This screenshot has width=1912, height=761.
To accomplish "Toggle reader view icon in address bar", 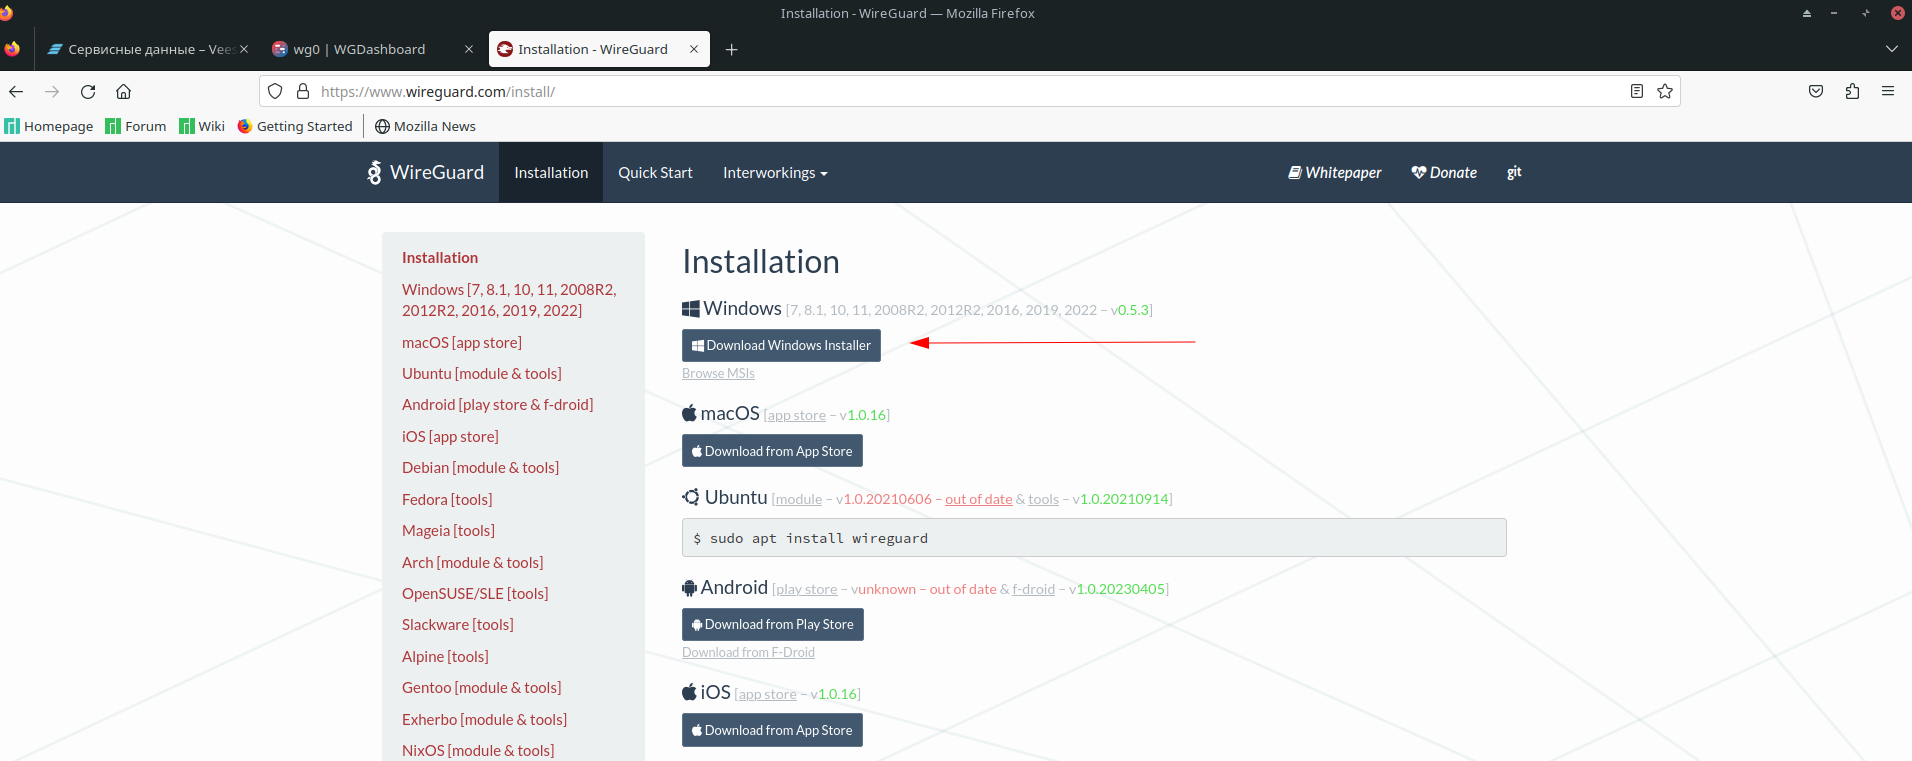I will point(1637,91).
